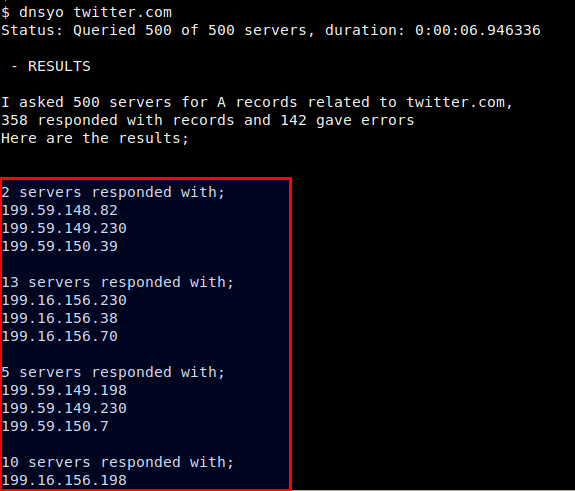Image resolution: width=575 pixels, height=491 pixels.
Task: Select IP address 199.16.156.198
Action: pos(64,480)
